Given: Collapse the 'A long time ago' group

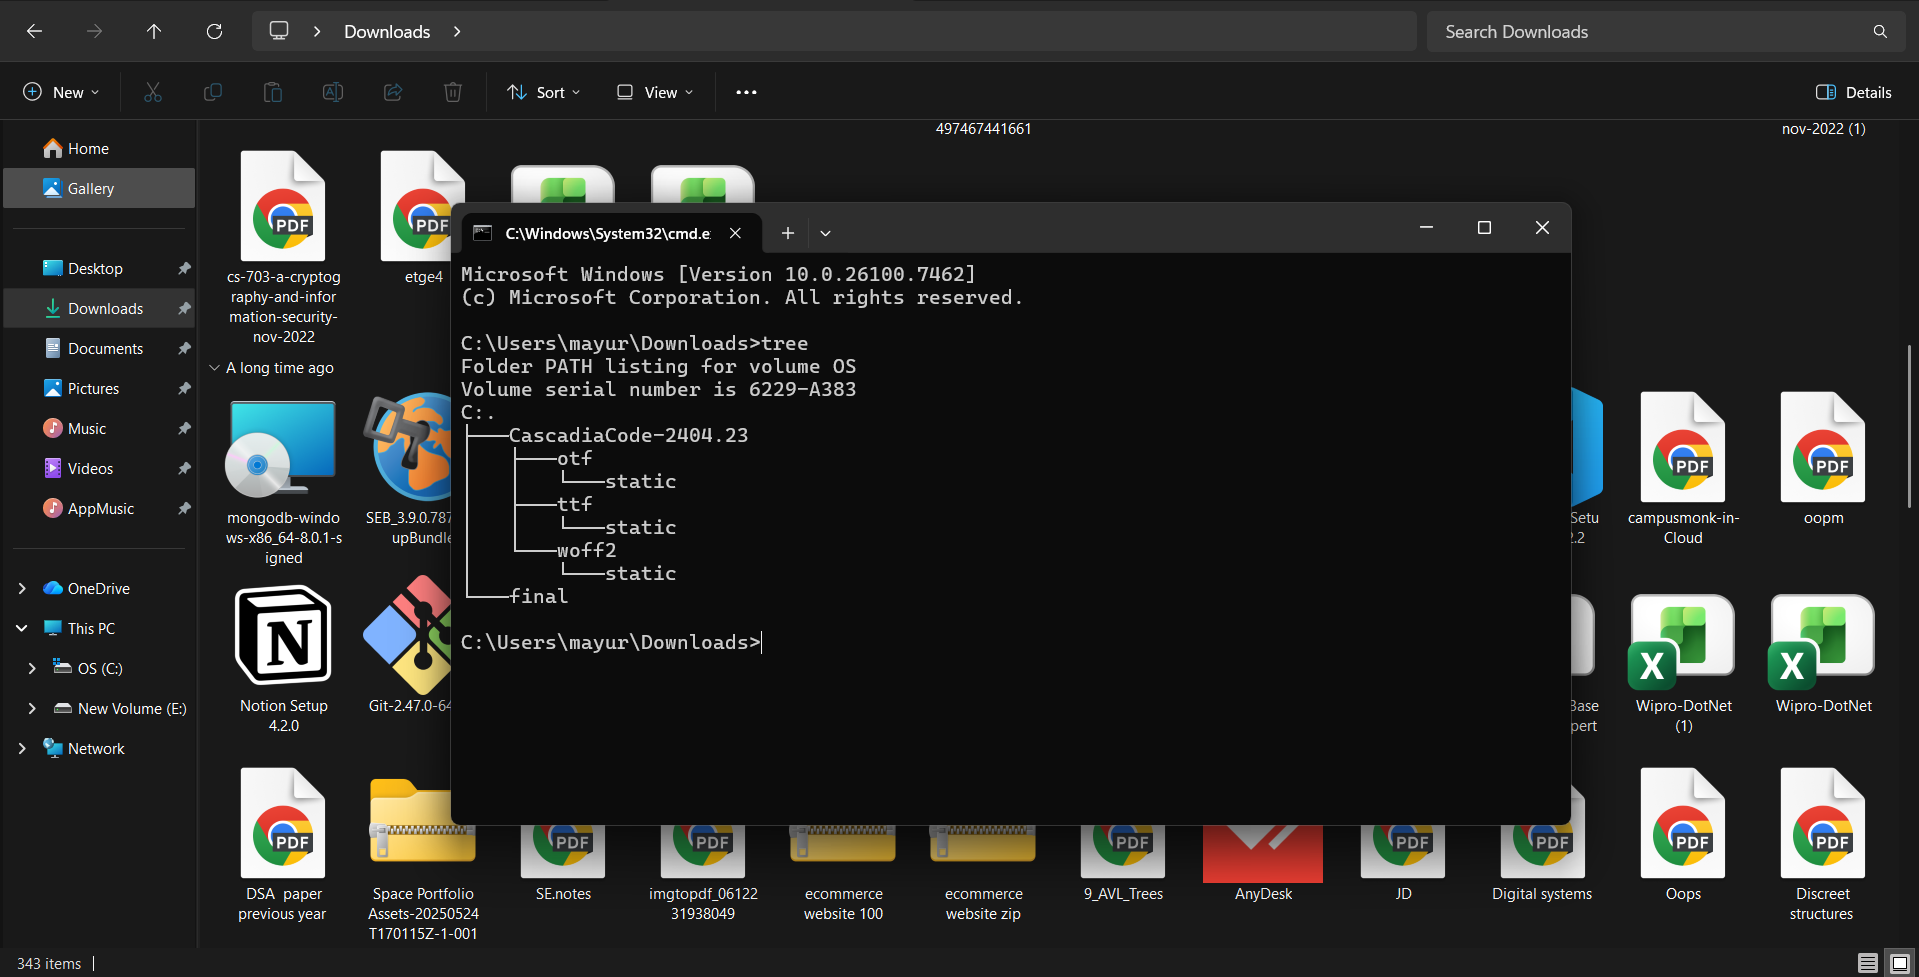Looking at the screenshot, I should [x=214, y=368].
